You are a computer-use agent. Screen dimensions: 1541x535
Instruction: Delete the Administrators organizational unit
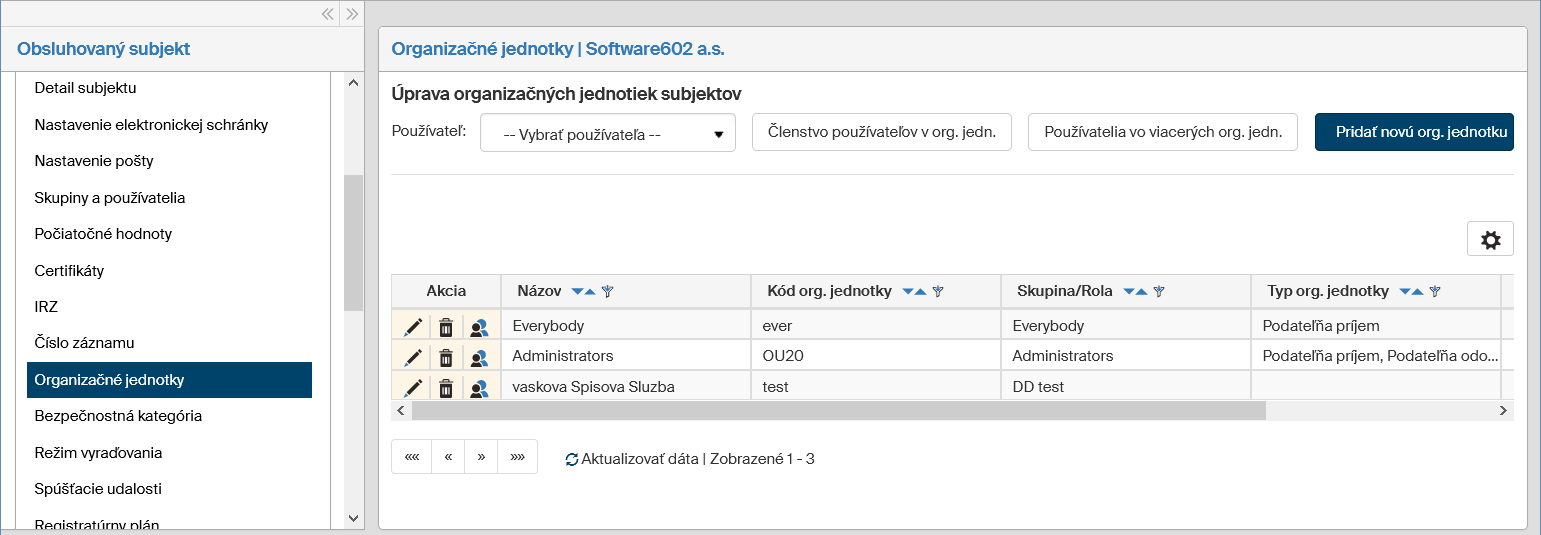(446, 357)
